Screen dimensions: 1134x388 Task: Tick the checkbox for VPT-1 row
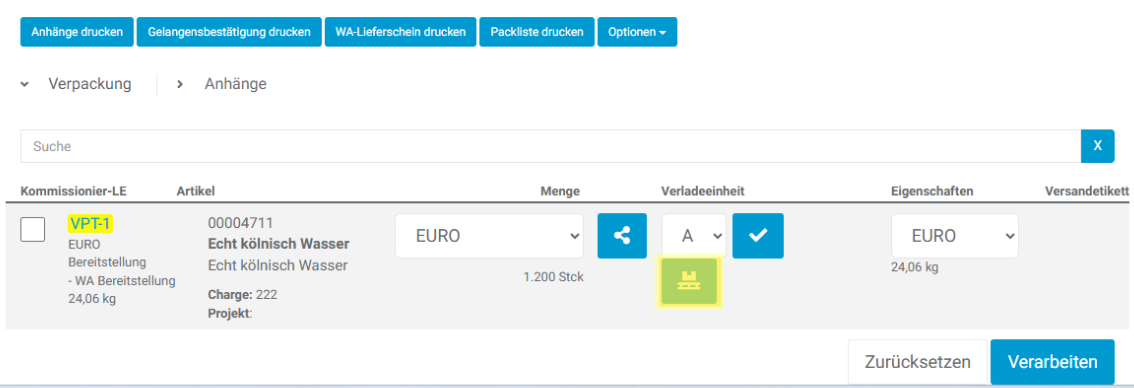(33, 229)
